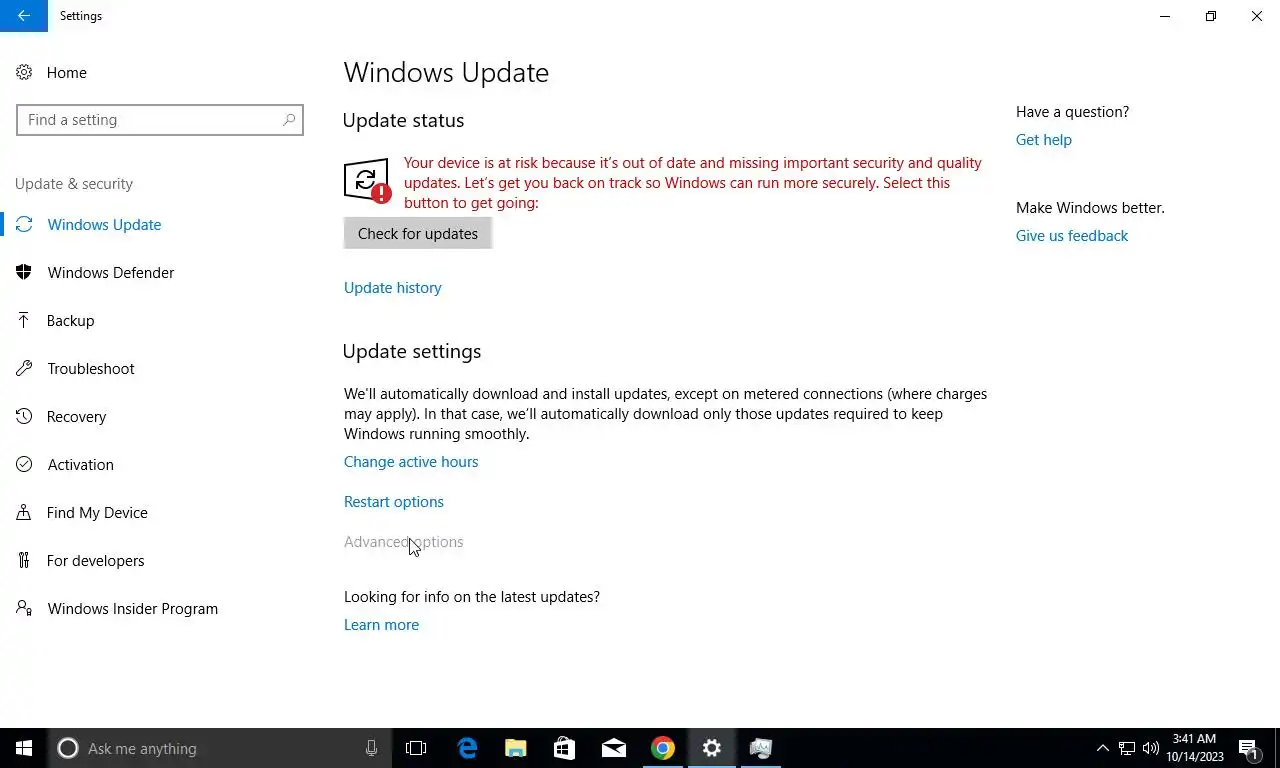Click the network icon in system tray
The image size is (1280, 768).
[1127, 748]
